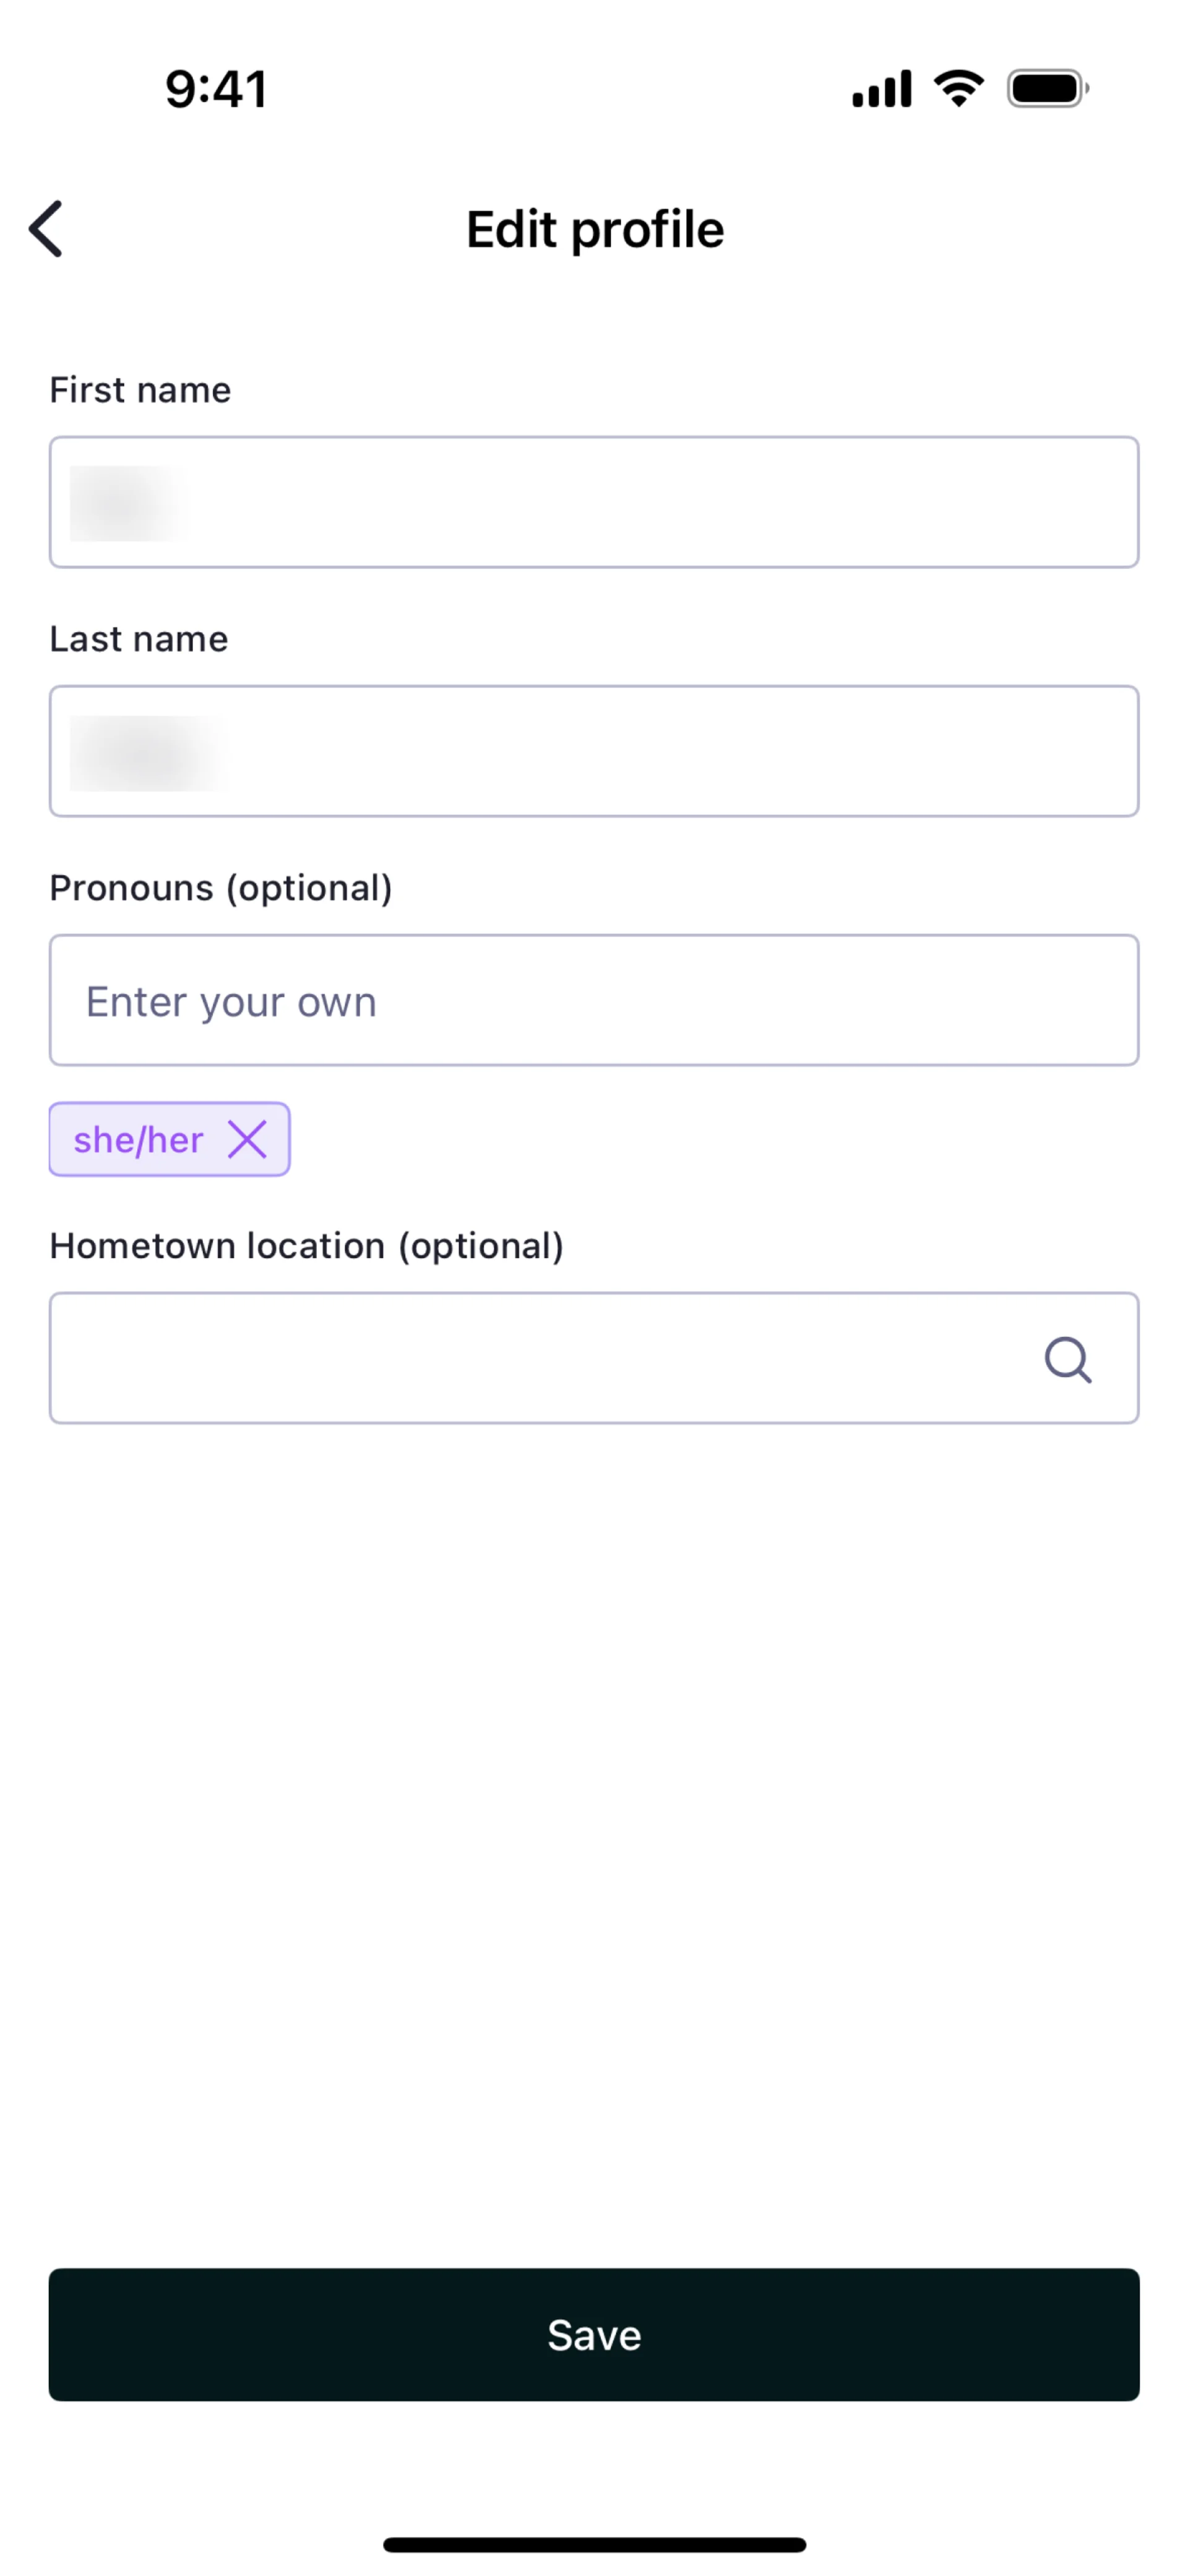Tap the First name label

point(140,390)
